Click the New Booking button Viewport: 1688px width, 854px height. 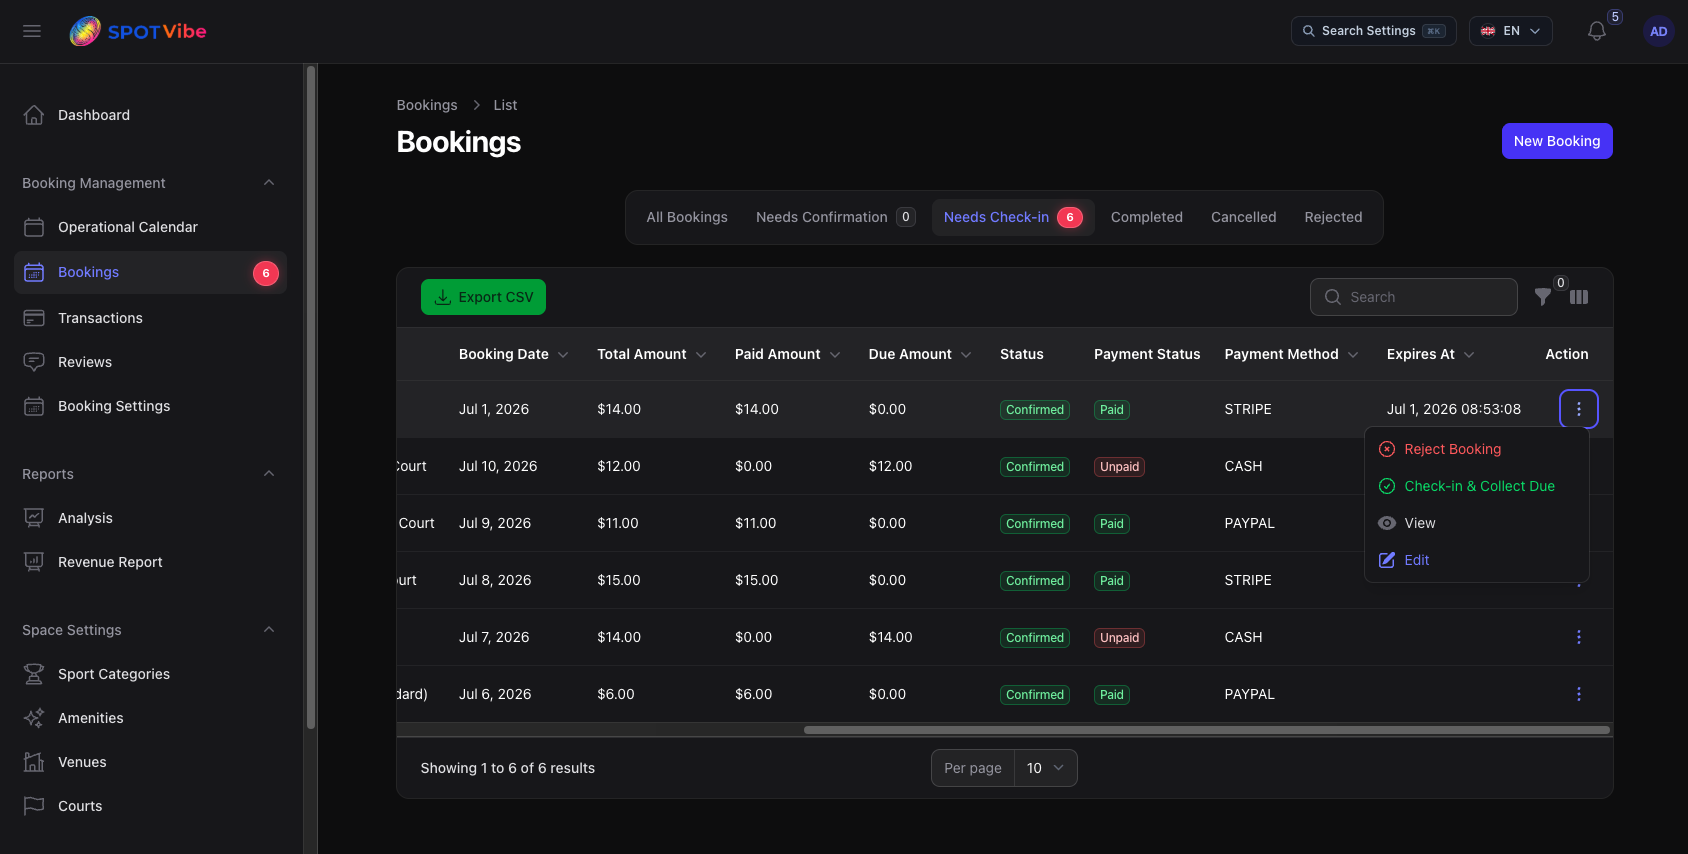tap(1557, 141)
